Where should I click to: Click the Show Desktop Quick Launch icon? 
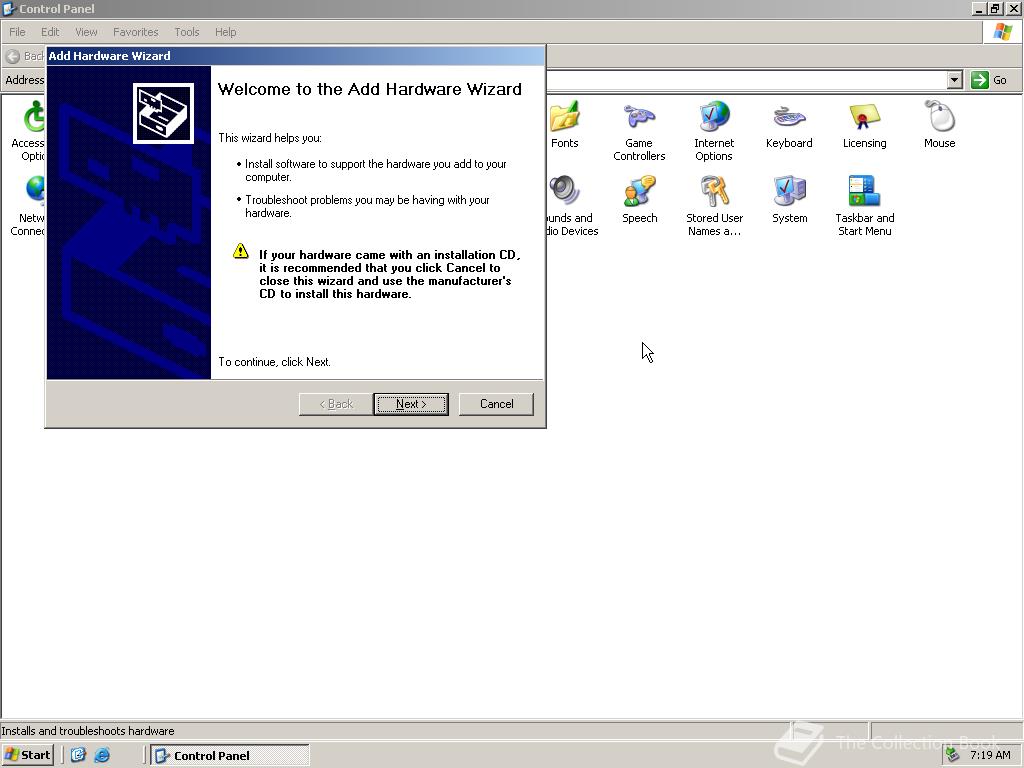[x=78, y=756]
